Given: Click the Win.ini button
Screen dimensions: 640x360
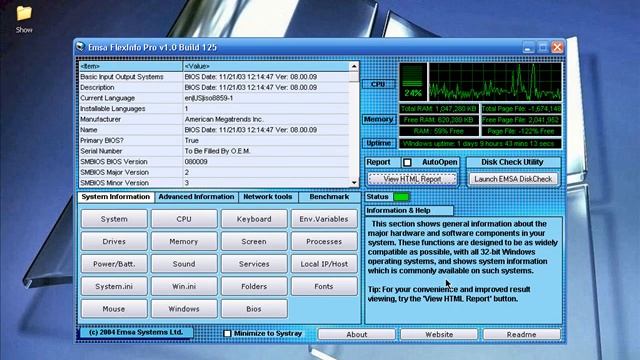Looking at the screenshot, I should tap(184, 287).
